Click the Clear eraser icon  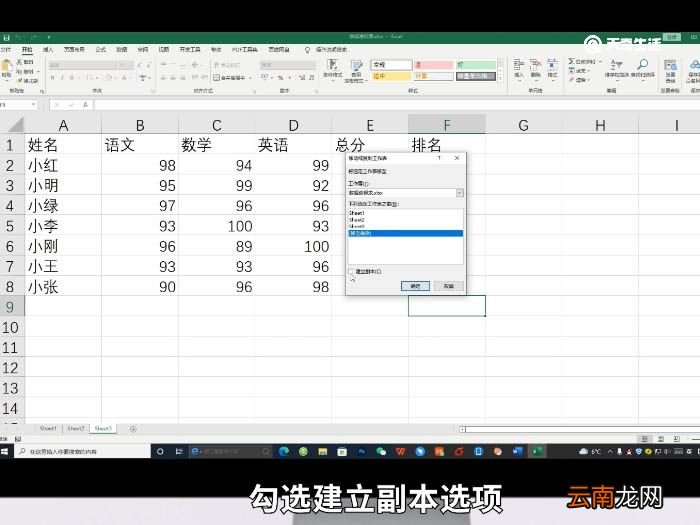click(x=571, y=80)
